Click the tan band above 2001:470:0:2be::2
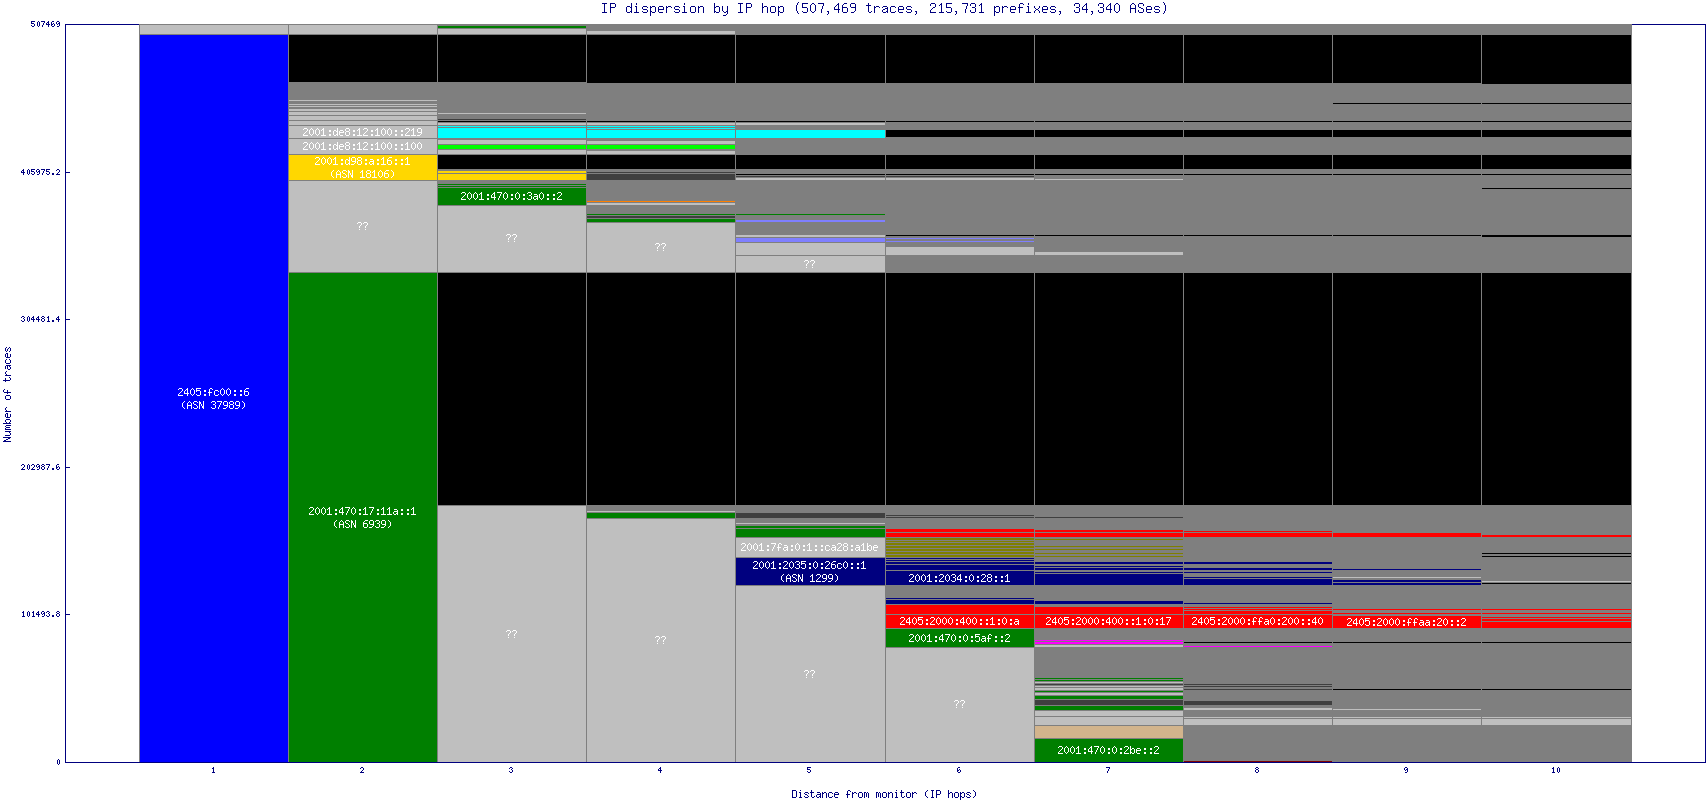Viewport: 1706px width, 800px height. pyautogui.click(x=1108, y=732)
